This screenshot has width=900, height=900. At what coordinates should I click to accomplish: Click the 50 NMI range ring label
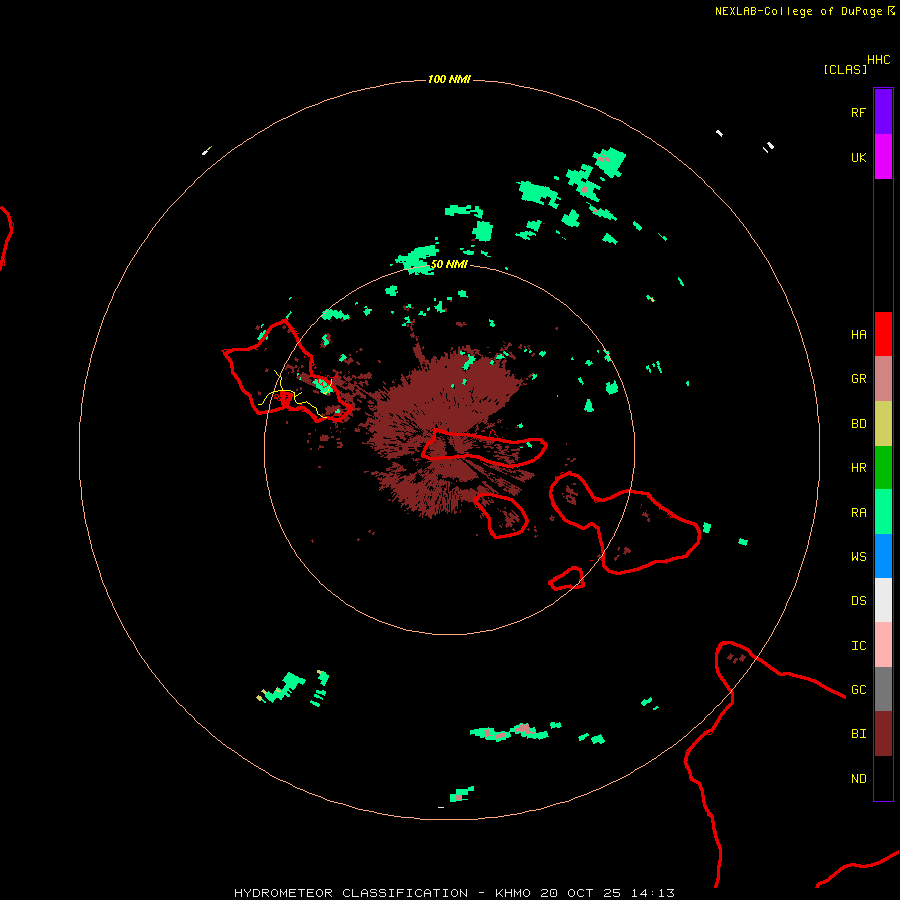[449, 264]
